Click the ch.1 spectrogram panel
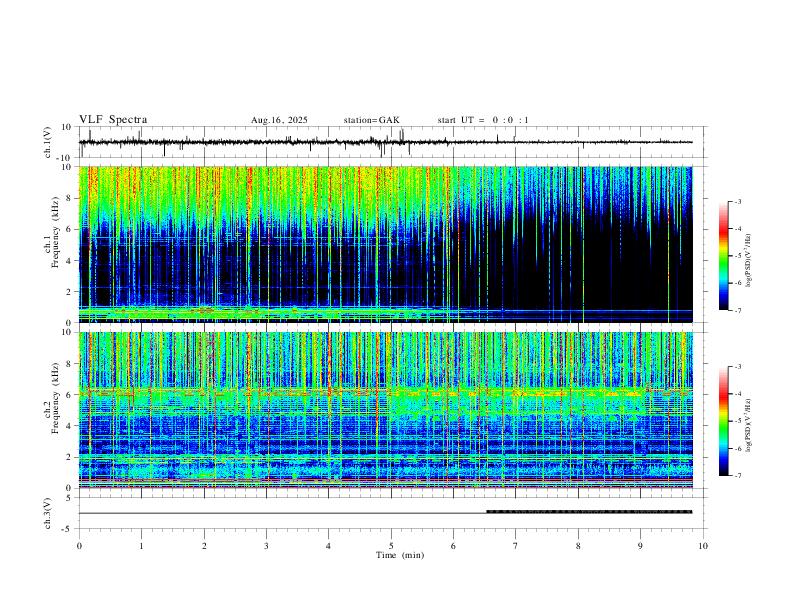Screen dimensions: 792x612 (x=385, y=244)
